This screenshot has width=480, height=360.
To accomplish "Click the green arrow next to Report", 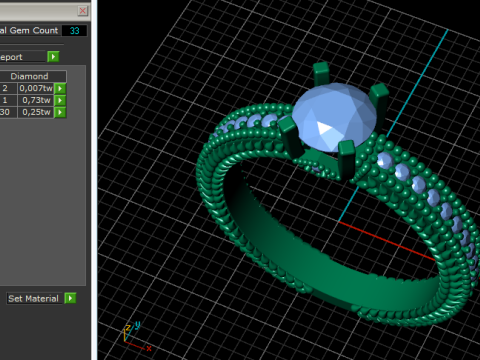I will [x=53, y=57].
